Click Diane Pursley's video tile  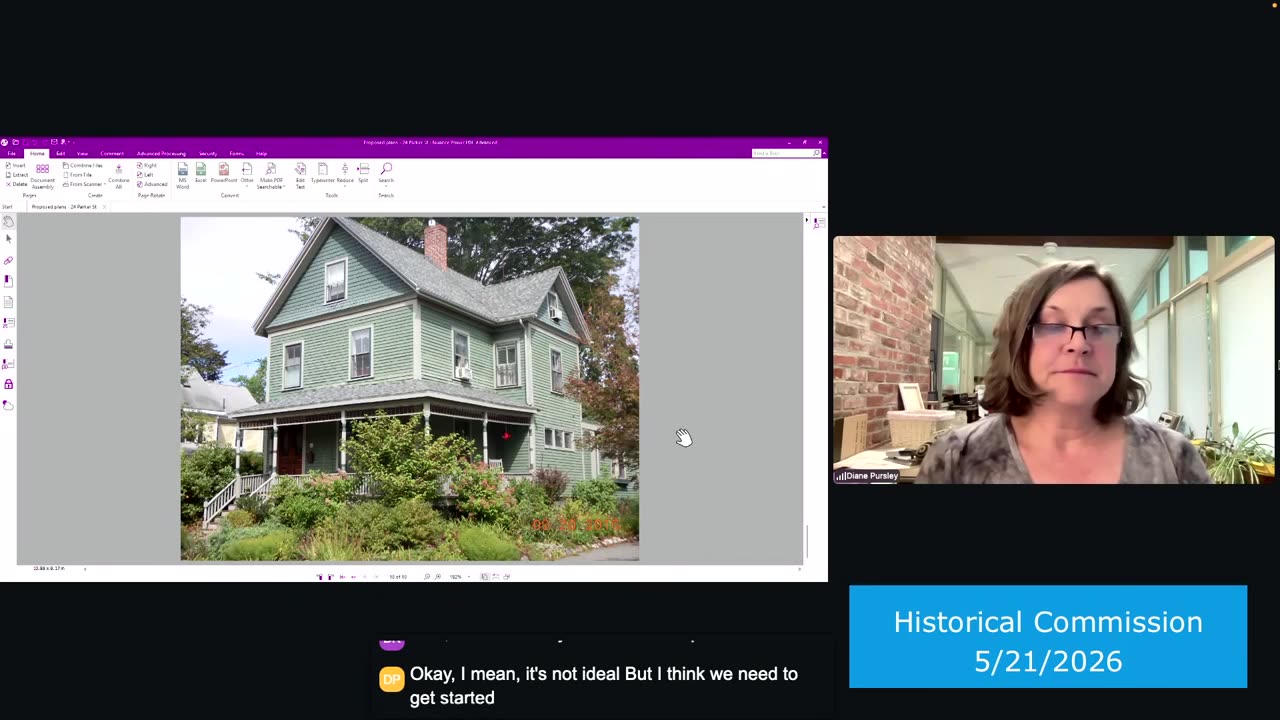pyautogui.click(x=1054, y=360)
